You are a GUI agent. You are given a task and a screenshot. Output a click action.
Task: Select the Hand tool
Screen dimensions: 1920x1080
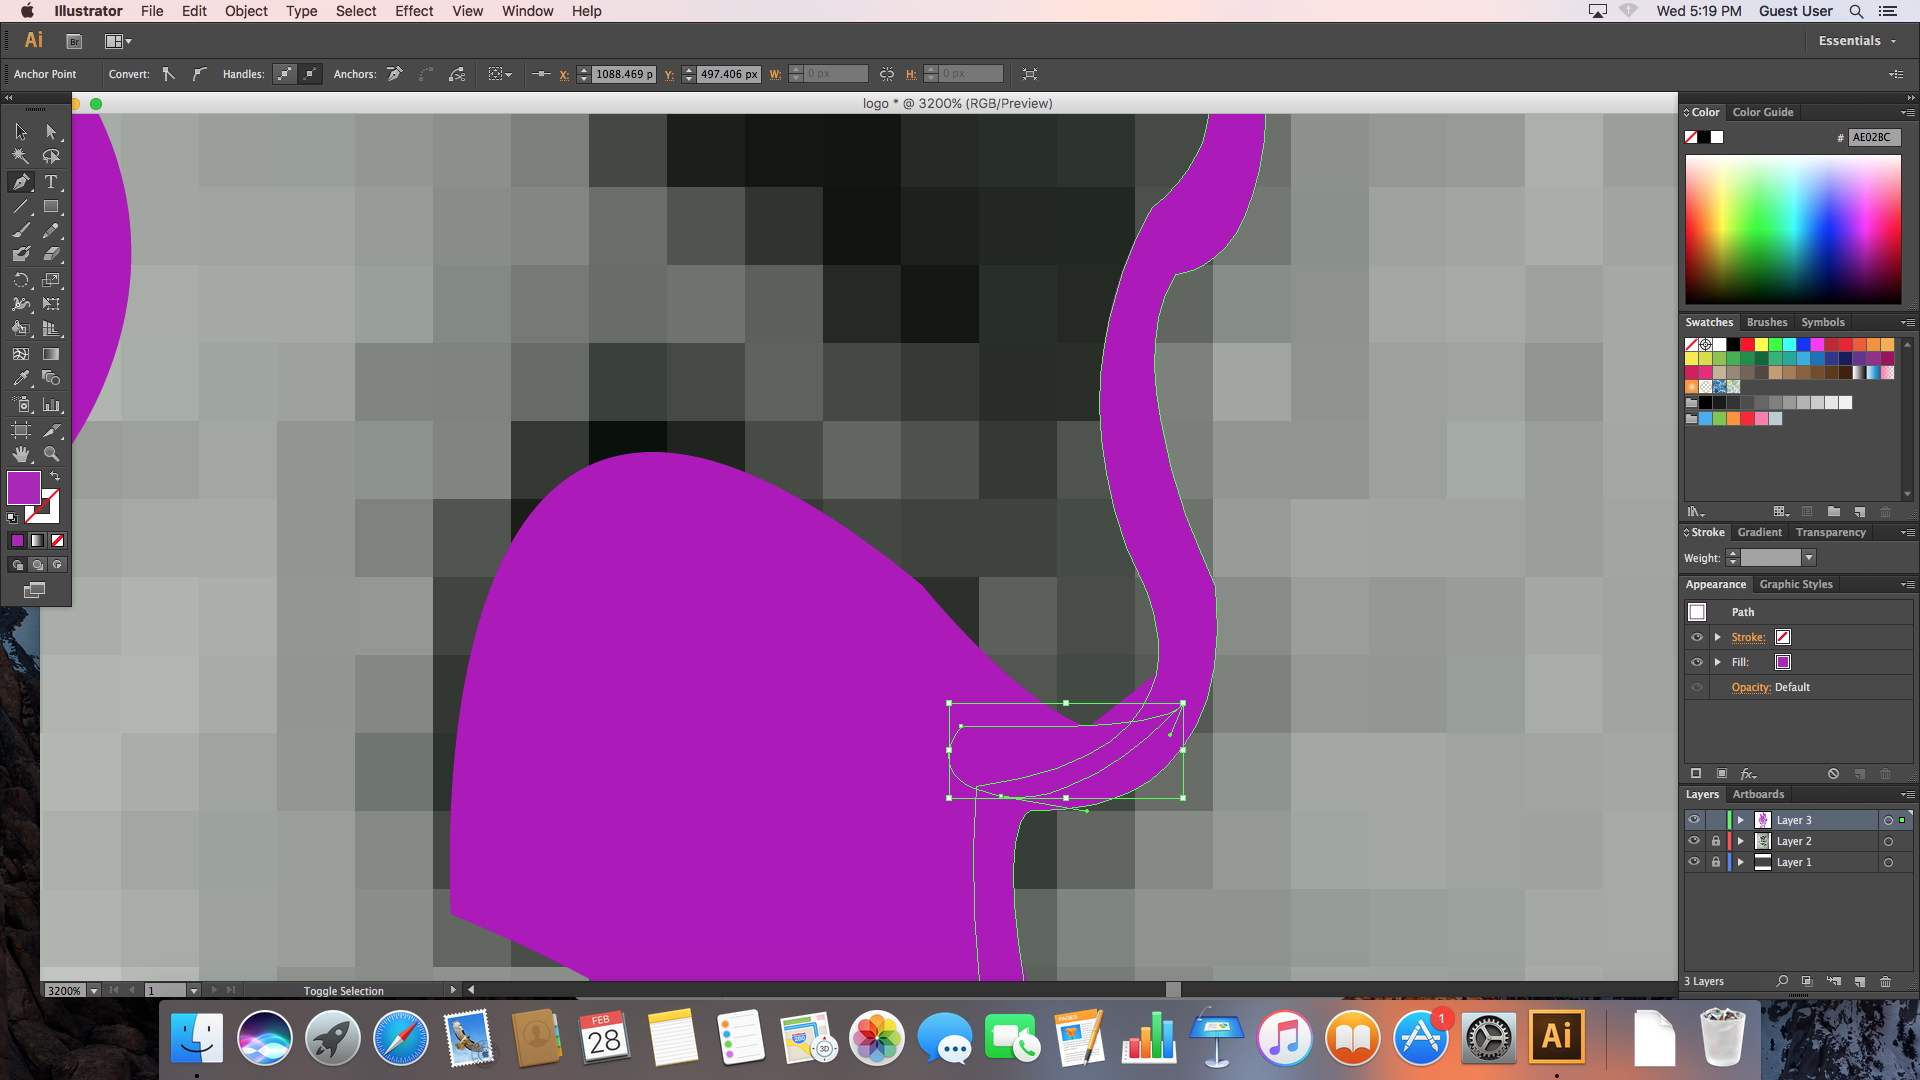click(20, 454)
